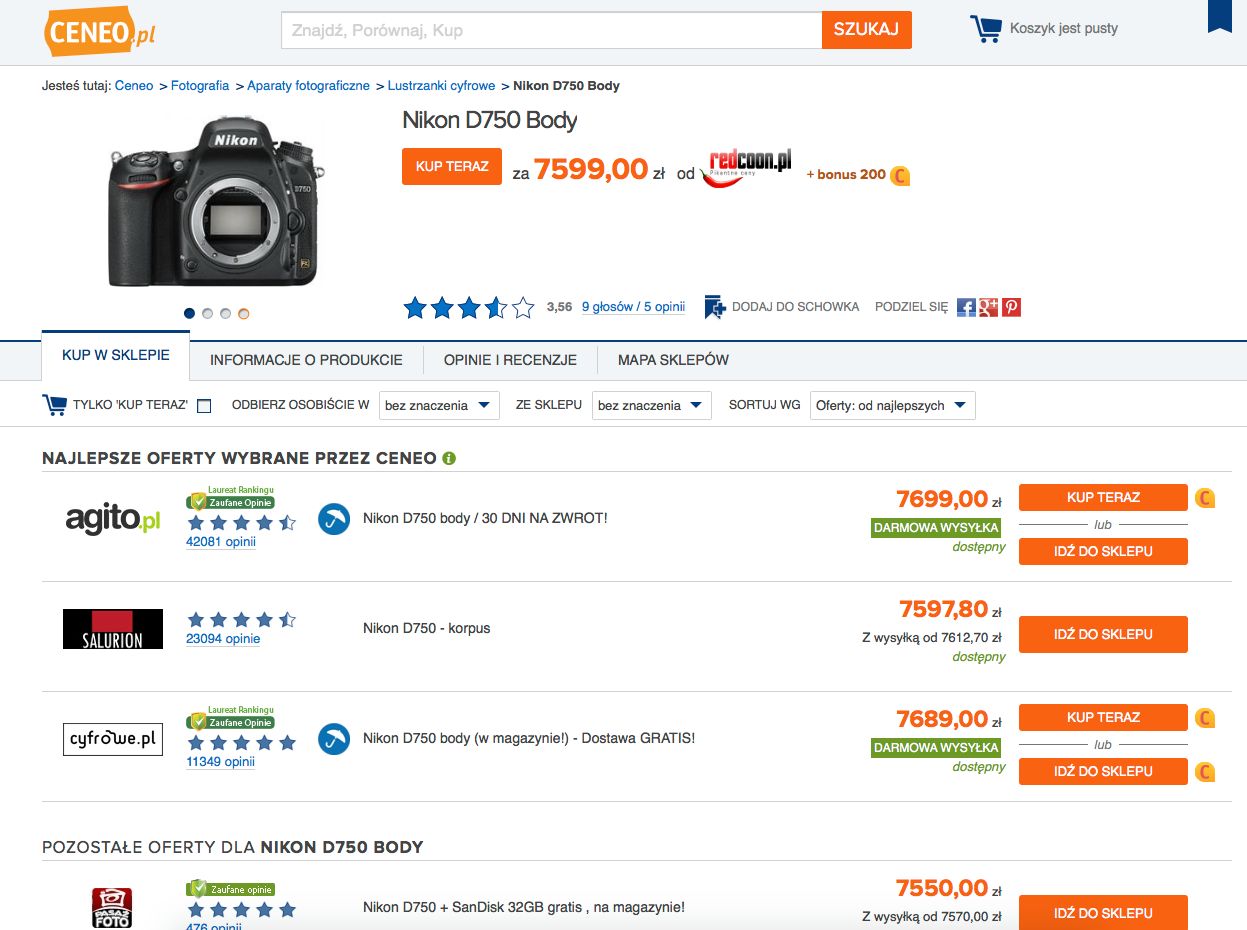The image size is (1247, 930).
Task: Click the Pasaż Foto shop logo
Action: (x=112, y=908)
